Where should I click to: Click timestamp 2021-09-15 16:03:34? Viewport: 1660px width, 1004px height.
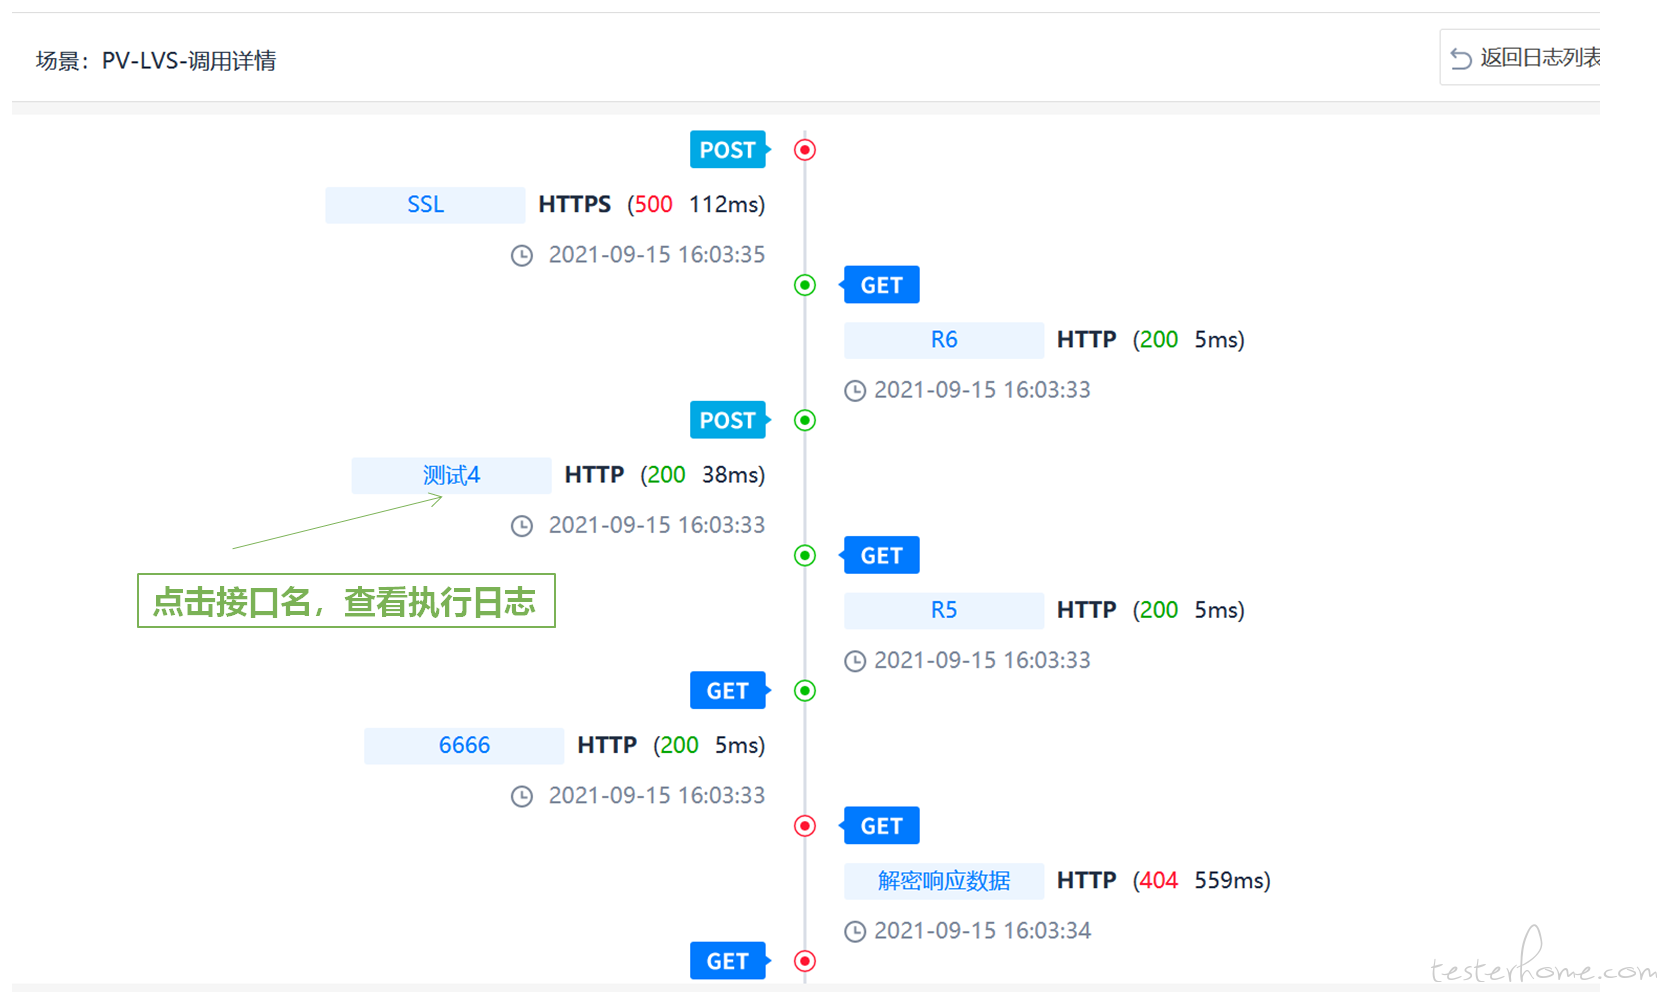tap(983, 931)
